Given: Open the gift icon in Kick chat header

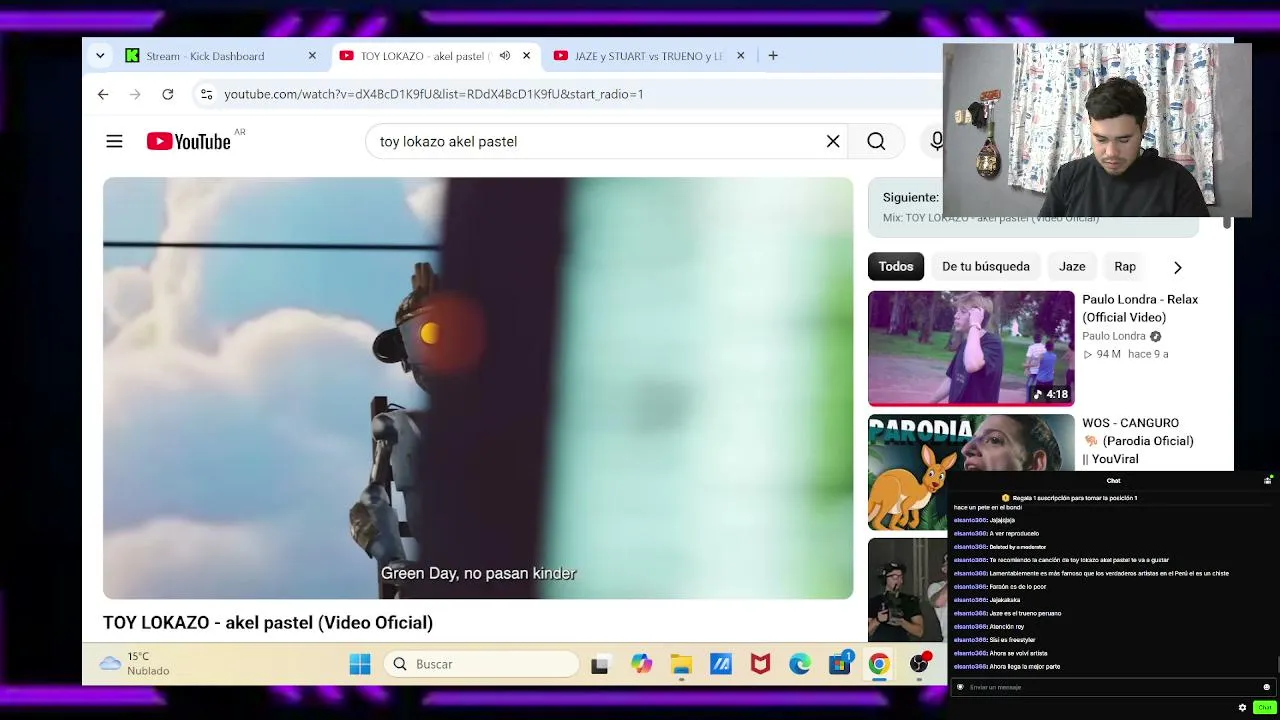Looking at the screenshot, I should 1268,480.
